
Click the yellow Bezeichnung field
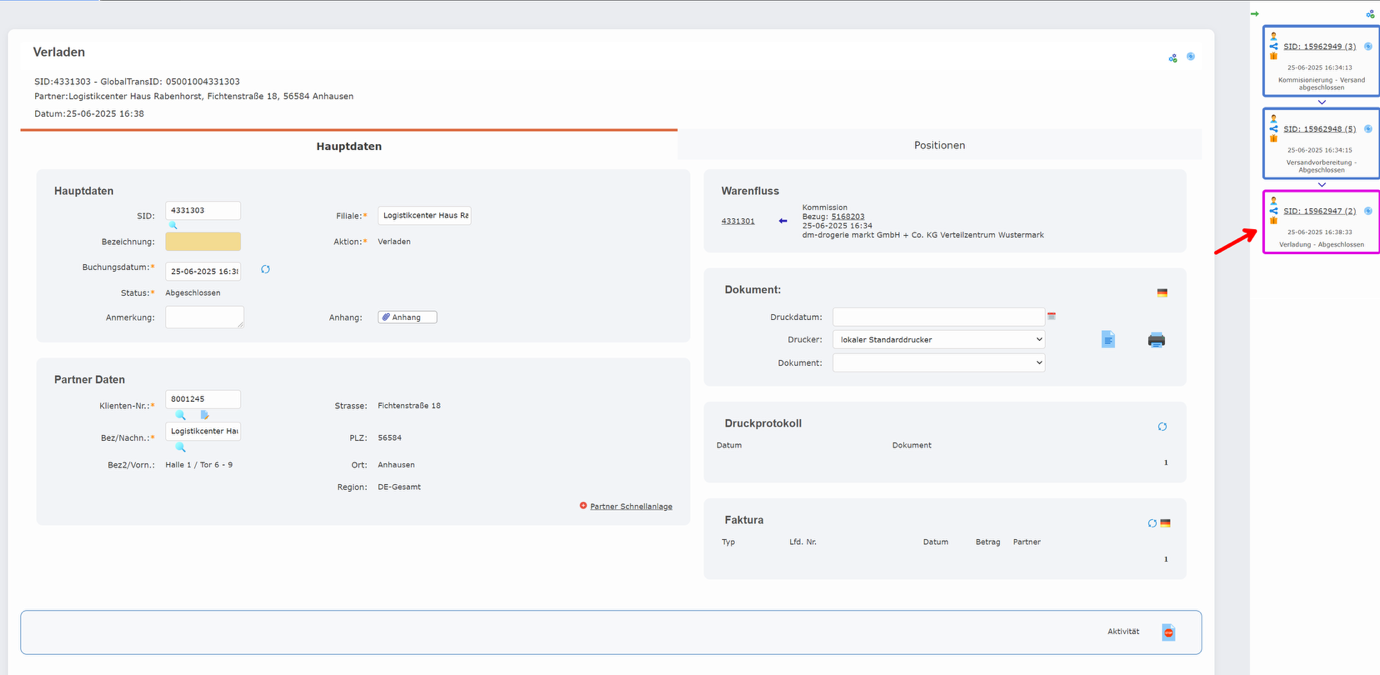[x=203, y=242]
